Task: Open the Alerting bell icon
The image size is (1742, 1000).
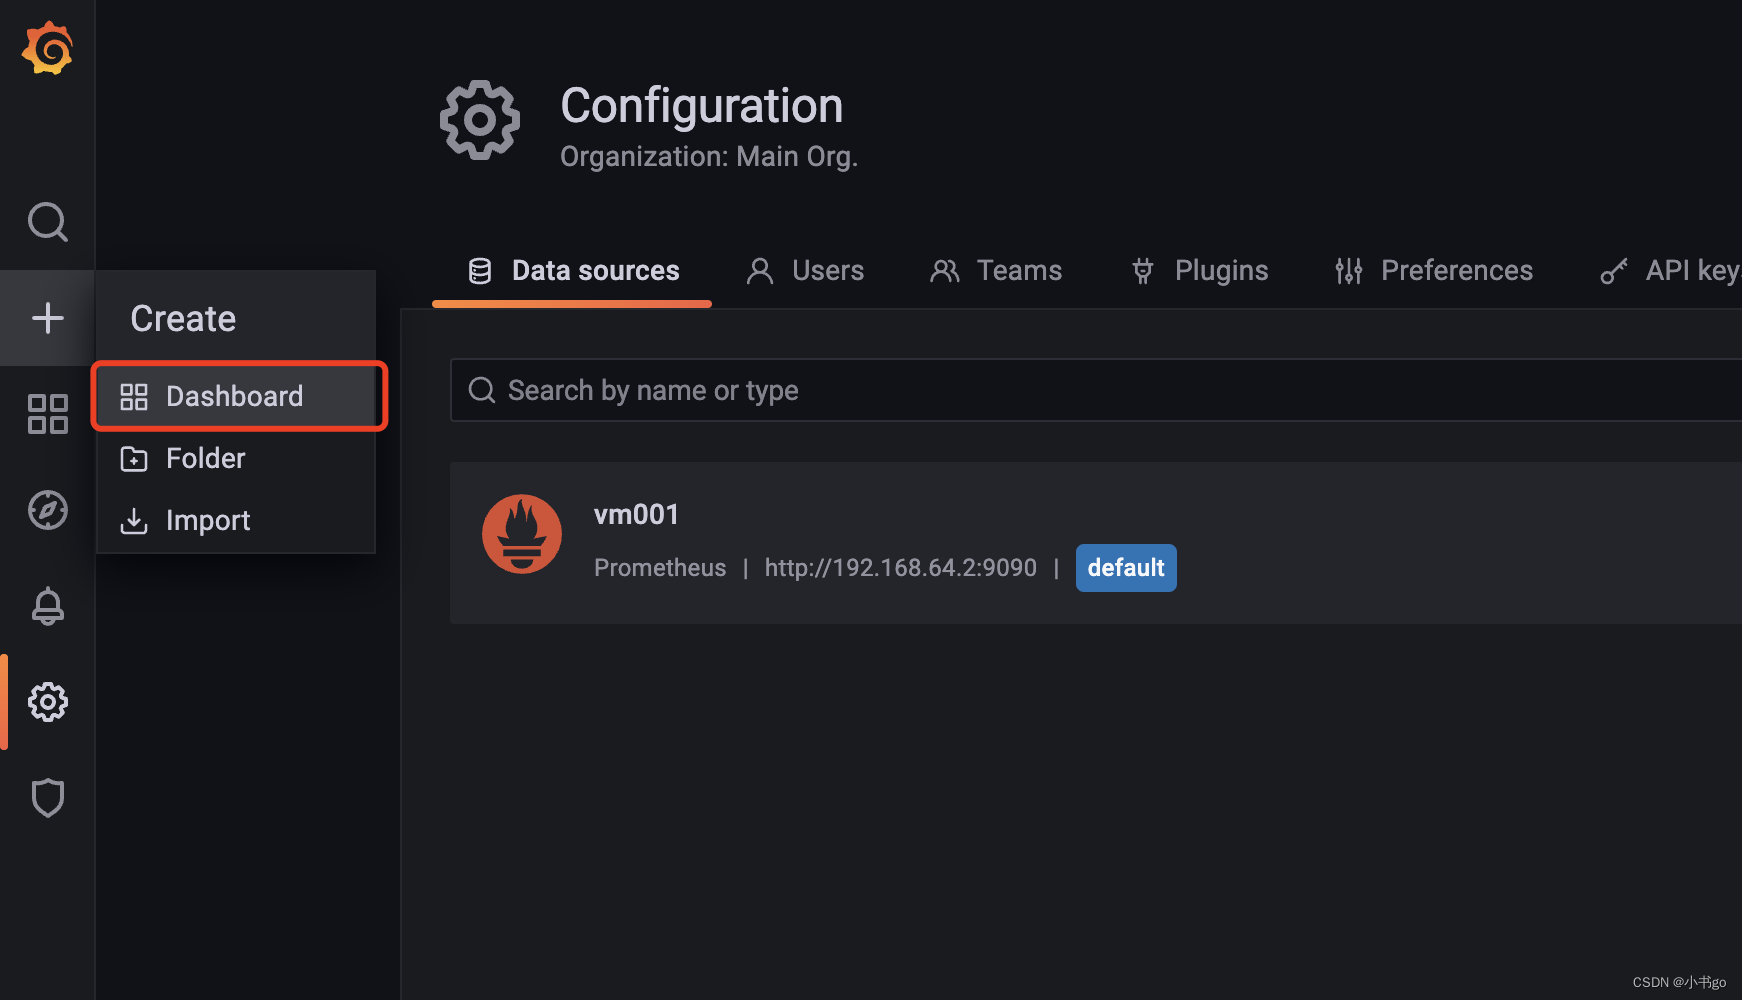Action: (47, 606)
